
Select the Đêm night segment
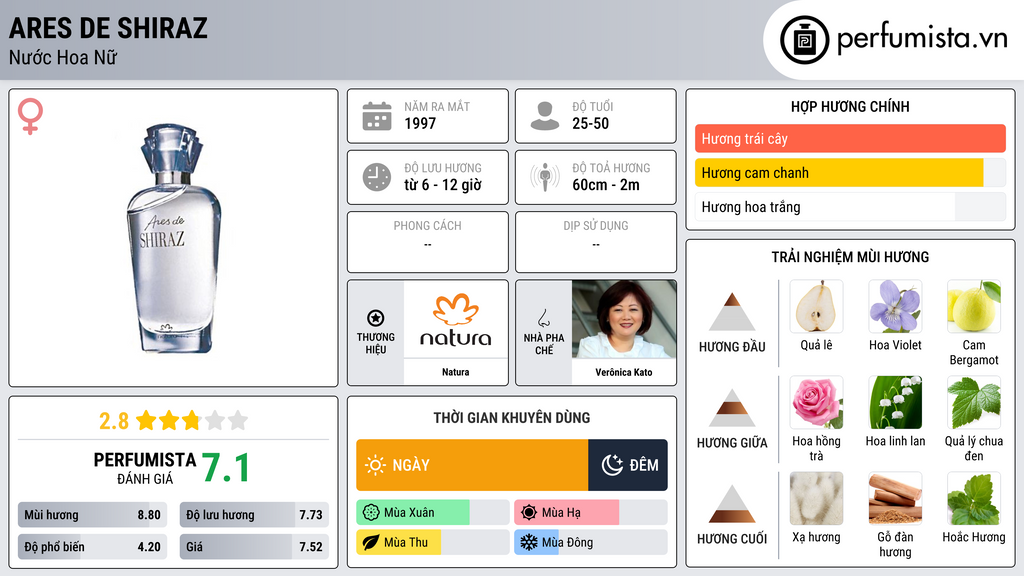coord(628,465)
